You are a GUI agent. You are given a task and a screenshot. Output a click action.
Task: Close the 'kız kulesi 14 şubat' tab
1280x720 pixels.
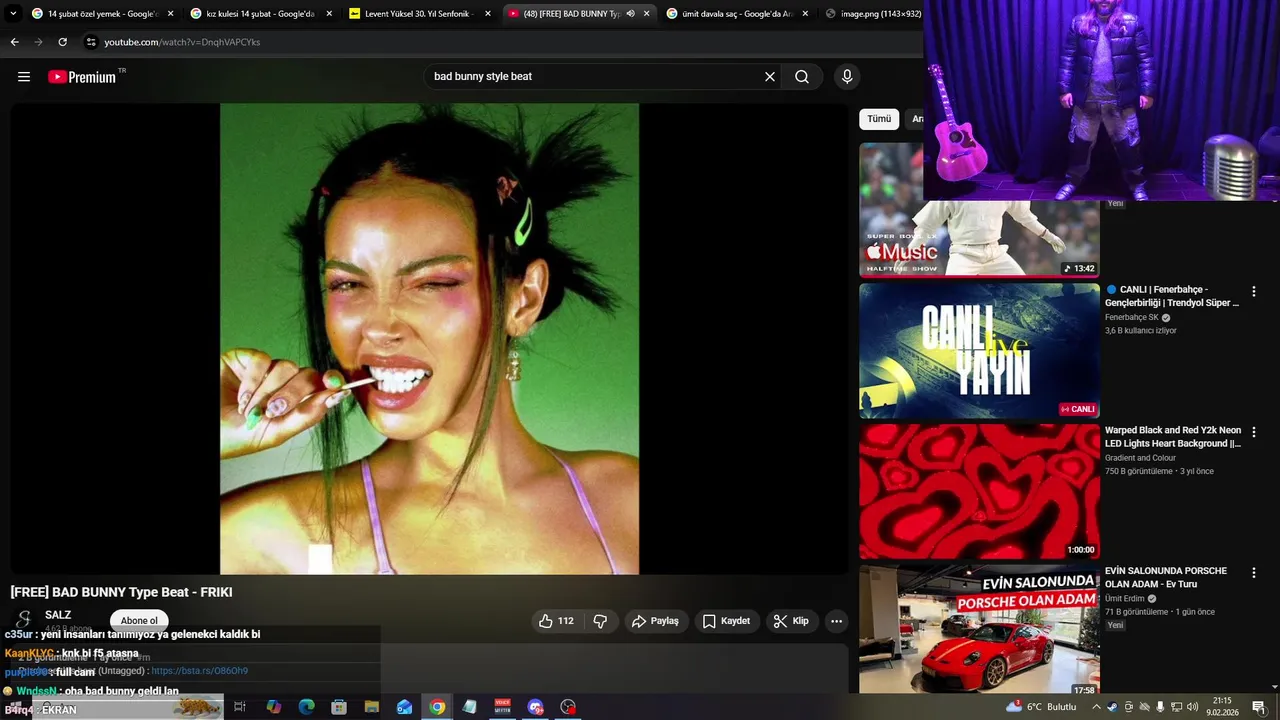[x=329, y=14]
